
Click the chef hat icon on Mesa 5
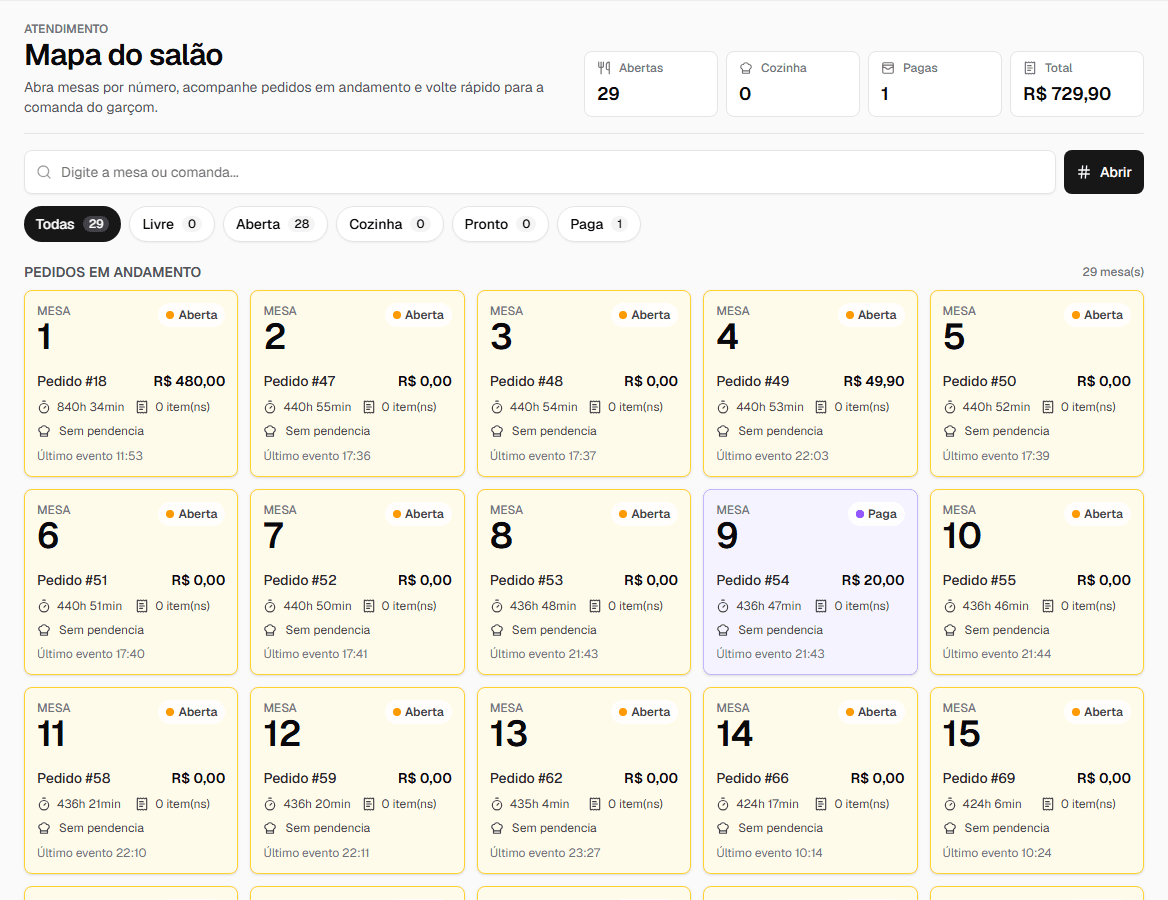point(950,431)
